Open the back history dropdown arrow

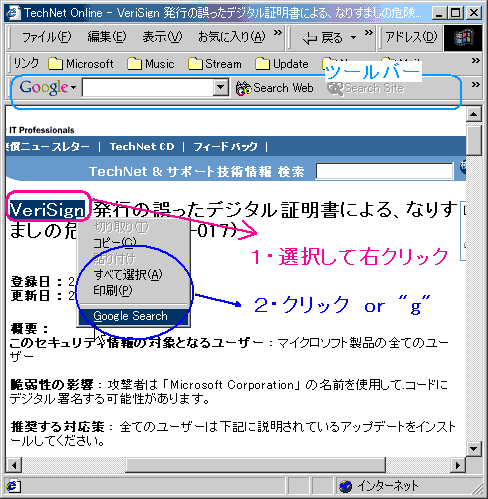tap(353, 38)
